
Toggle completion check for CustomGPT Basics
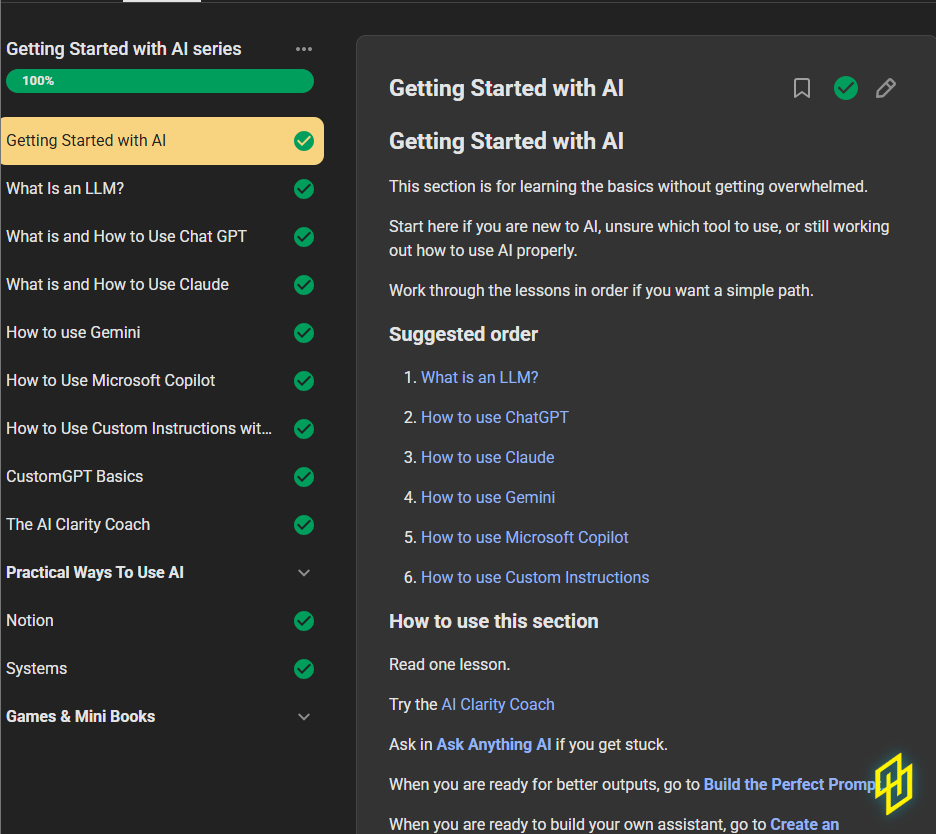tap(304, 477)
